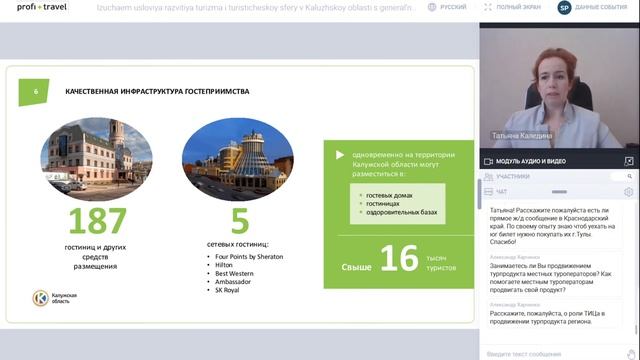Click the left hotel photo above 187
The height and width of the screenshot is (360, 640).
(96, 159)
